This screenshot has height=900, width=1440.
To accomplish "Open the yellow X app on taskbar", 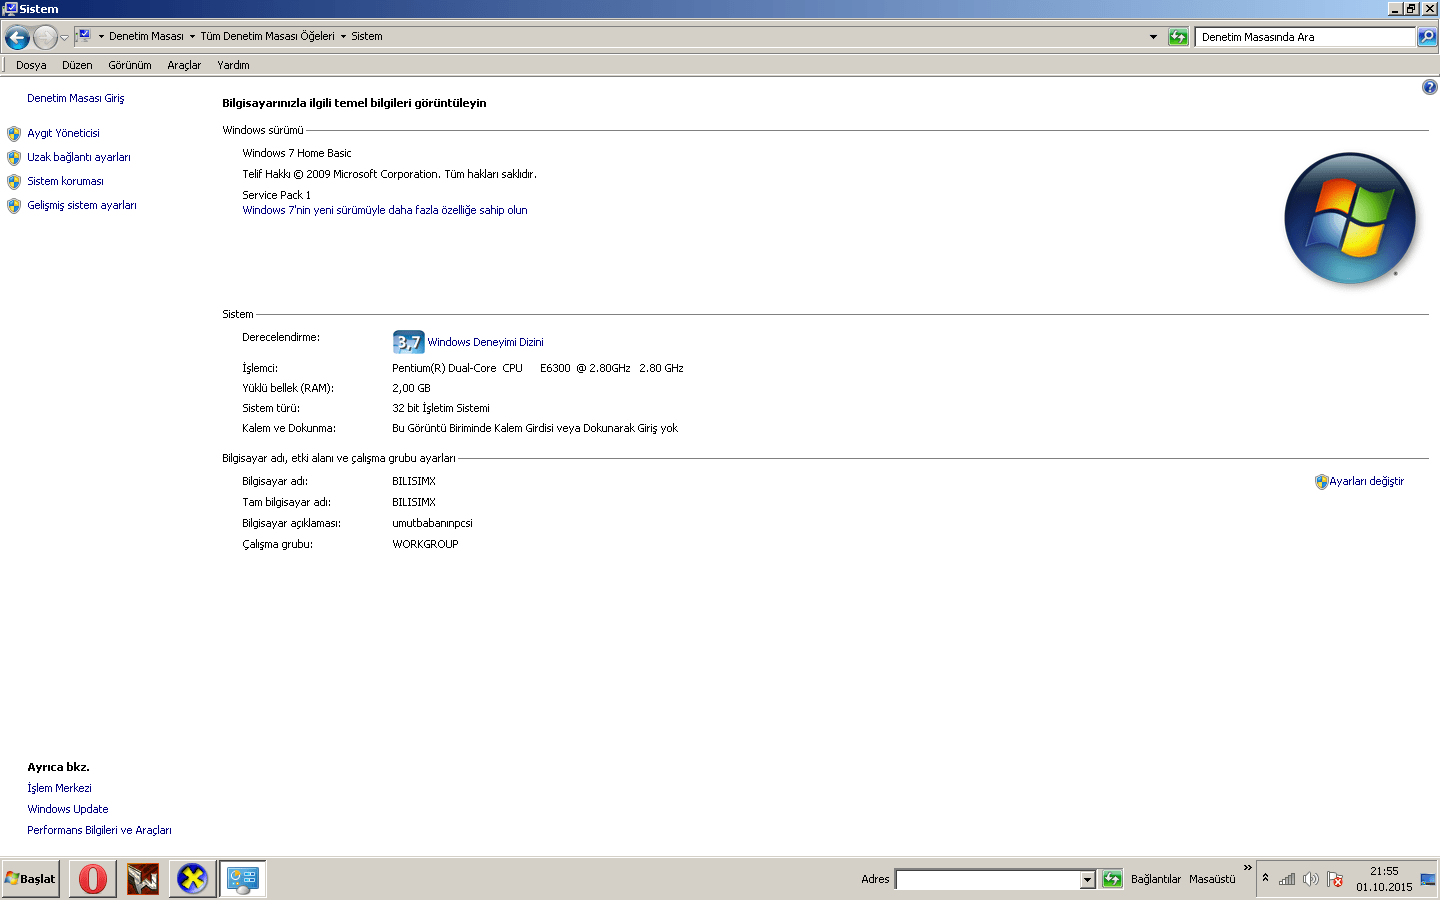I will pos(192,879).
